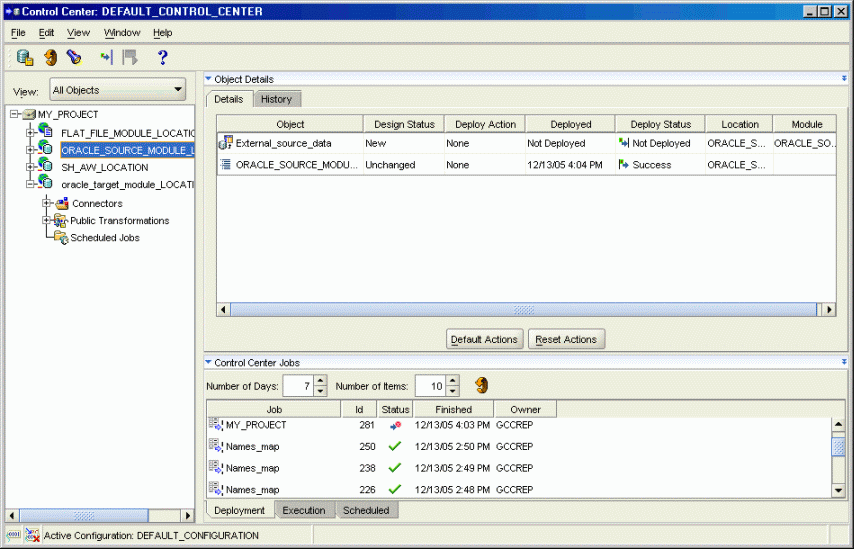Click right arrow of Object Details scrollbar
This screenshot has height=549, width=854.
point(828,309)
